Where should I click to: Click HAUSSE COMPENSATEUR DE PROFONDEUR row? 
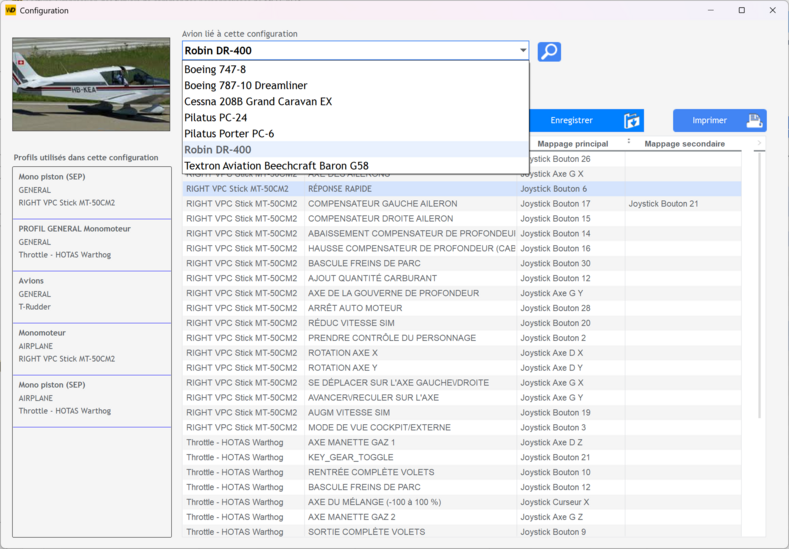click(x=462, y=249)
